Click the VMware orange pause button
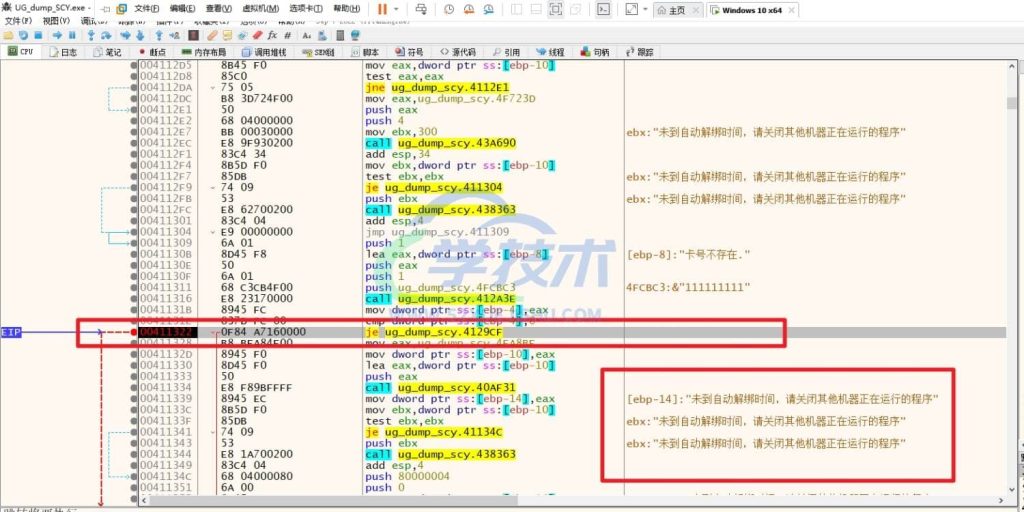The image size is (1024, 512). (383, 9)
